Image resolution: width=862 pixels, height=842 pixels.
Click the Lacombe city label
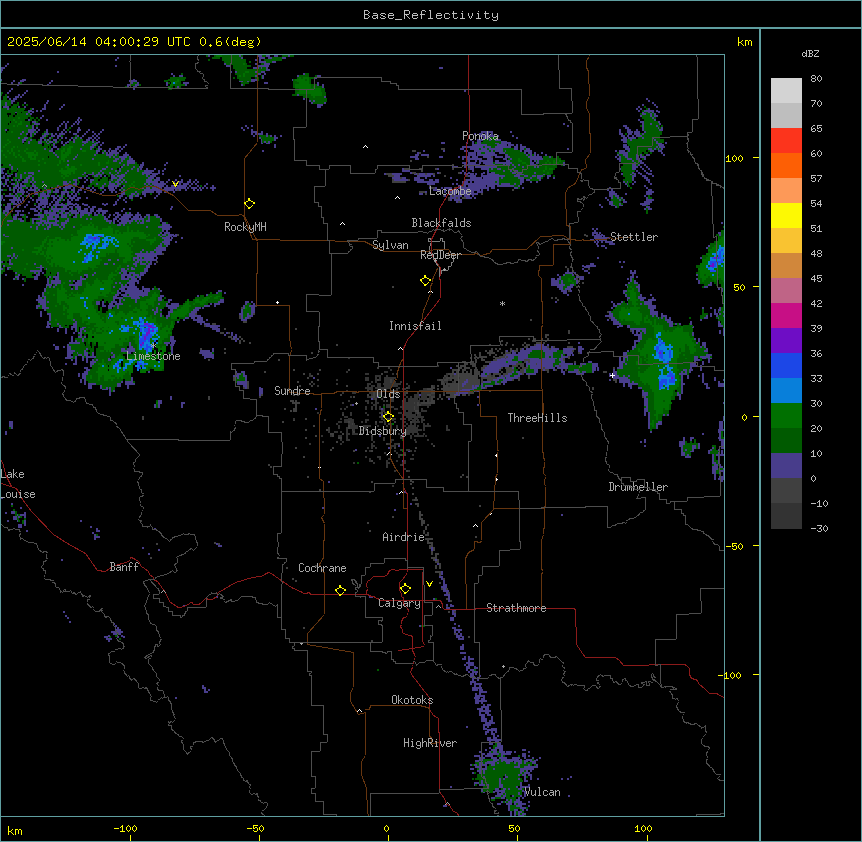coord(450,191)
